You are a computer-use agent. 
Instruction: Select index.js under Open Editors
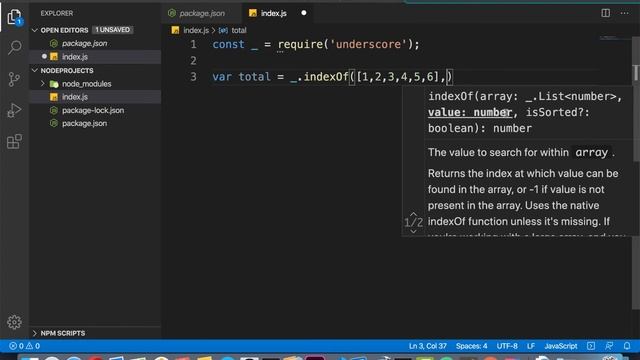coord(96,57)
